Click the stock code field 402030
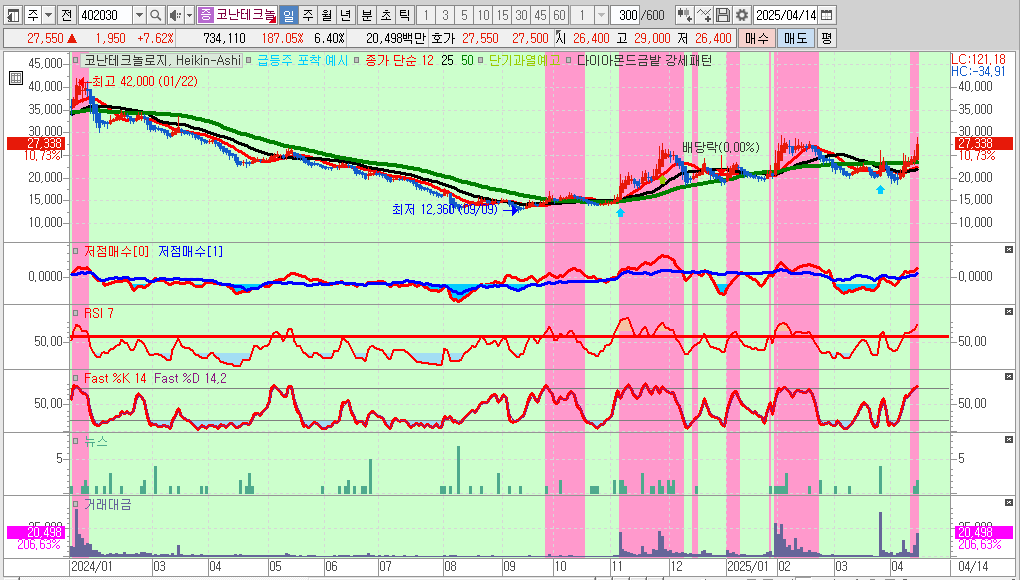This screenshot has height=580, width=1020. pos(105,15)
